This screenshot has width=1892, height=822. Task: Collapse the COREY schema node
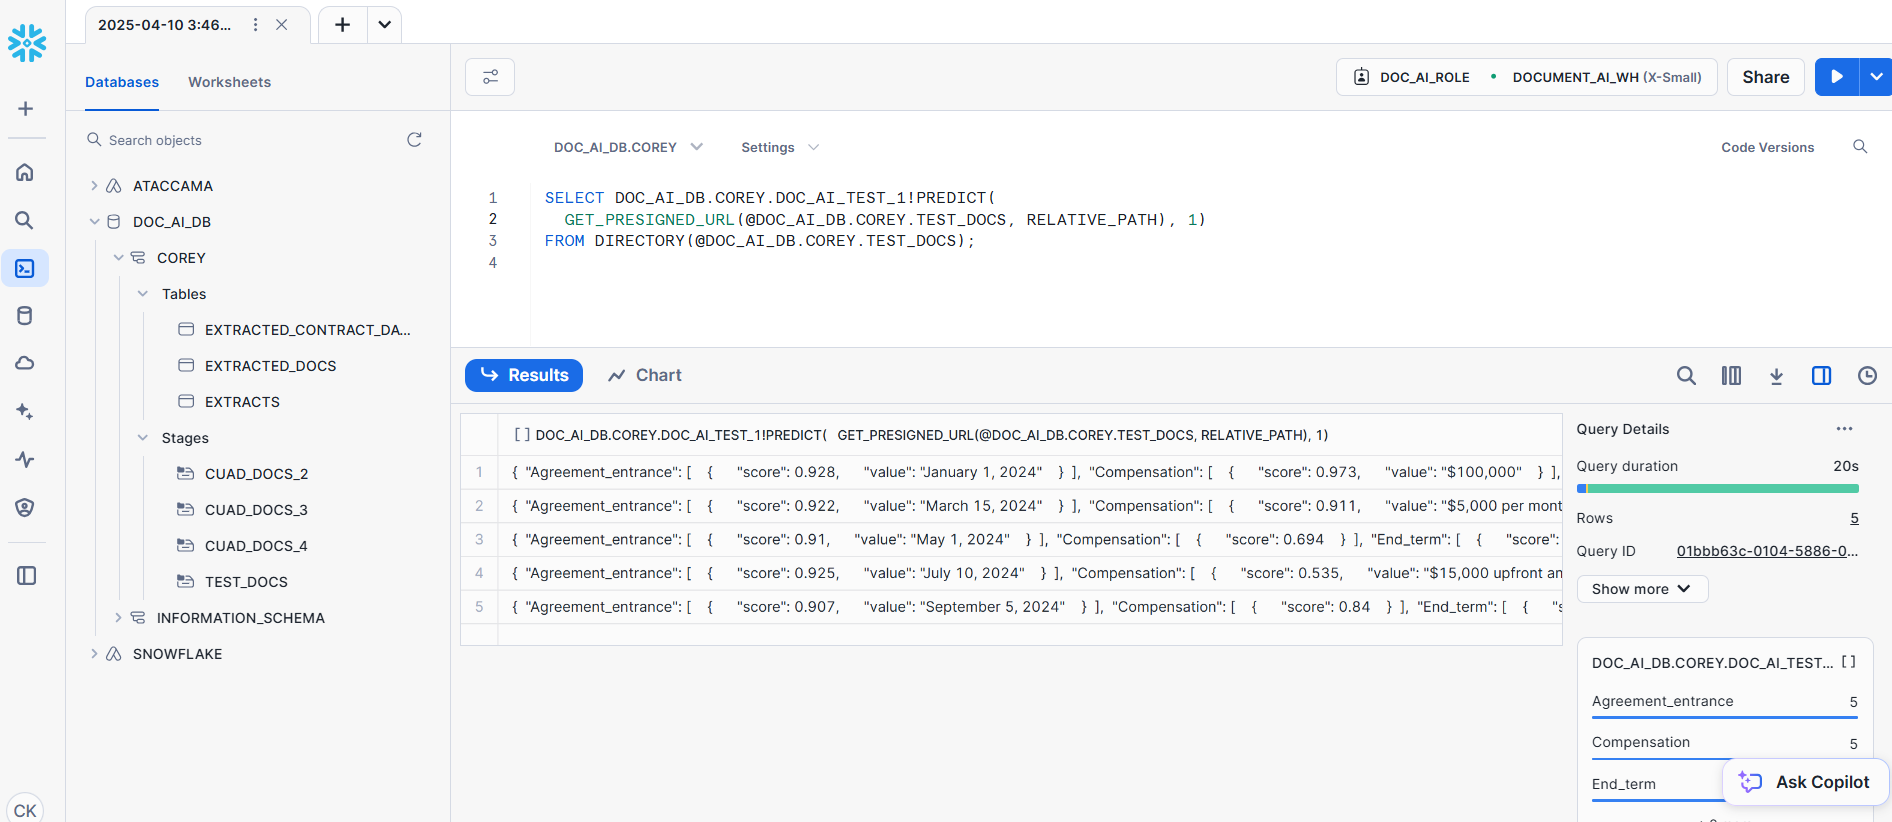118,258
